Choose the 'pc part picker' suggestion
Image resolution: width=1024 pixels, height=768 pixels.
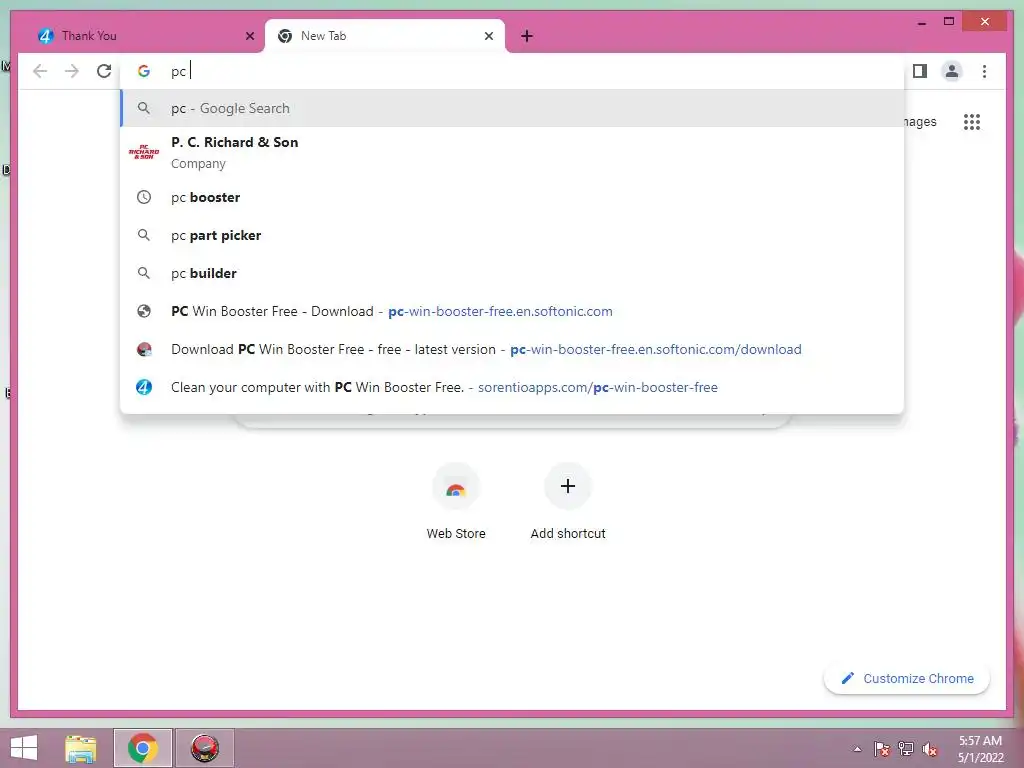point(512,235)
